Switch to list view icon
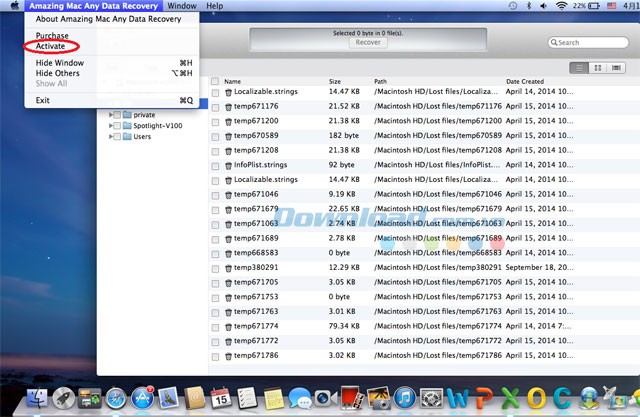This screenshot has width=640, height=417. 579,67
